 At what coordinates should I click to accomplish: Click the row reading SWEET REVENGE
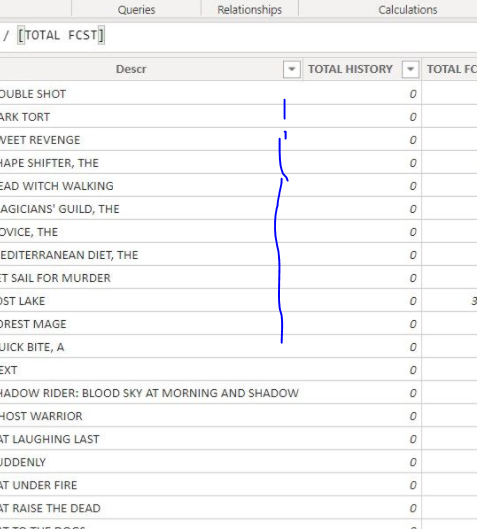pyautogui.click(x=151, y=140)
